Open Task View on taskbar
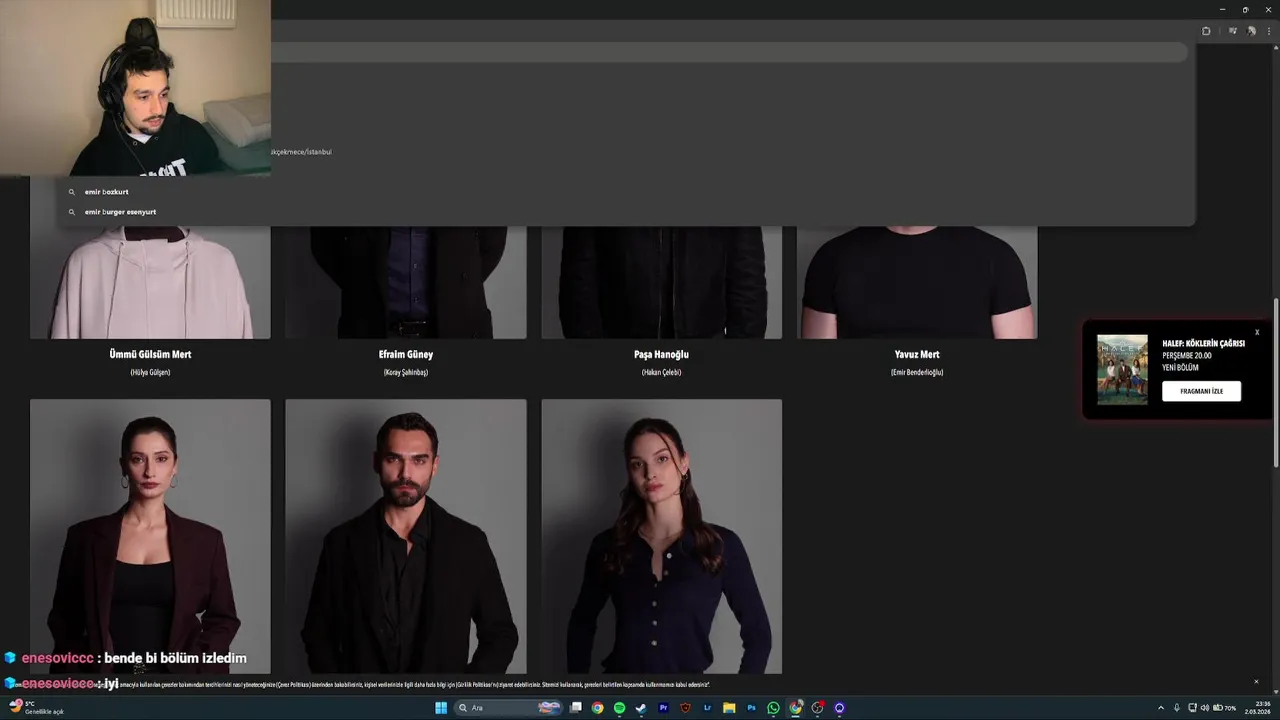Image resolution: width=1280 pixels, height=720 pixels. (x=576, y=708)
